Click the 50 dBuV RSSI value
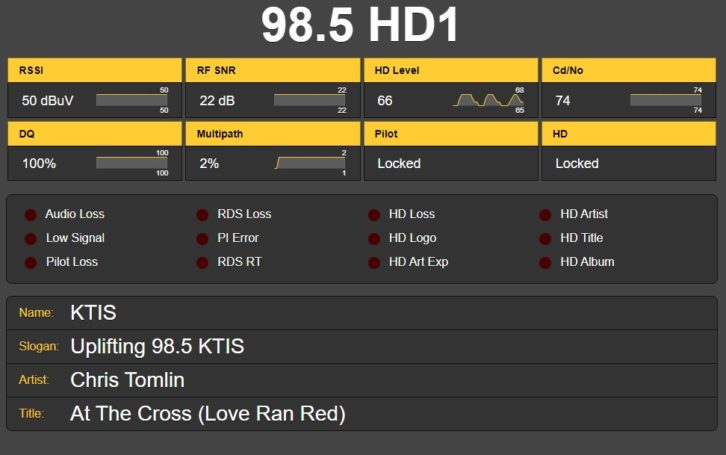 (48, 100)
